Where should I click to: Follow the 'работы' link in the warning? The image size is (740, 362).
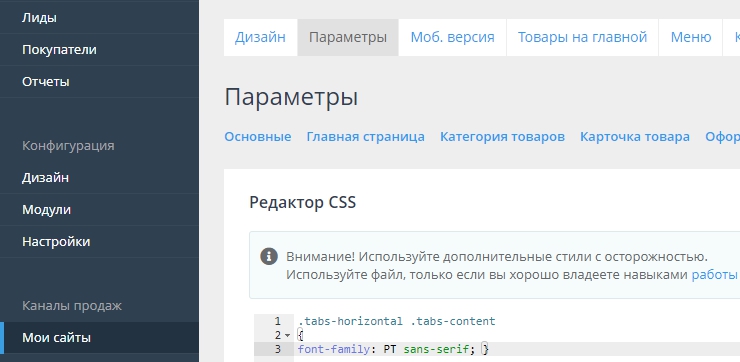pos(715,275)
